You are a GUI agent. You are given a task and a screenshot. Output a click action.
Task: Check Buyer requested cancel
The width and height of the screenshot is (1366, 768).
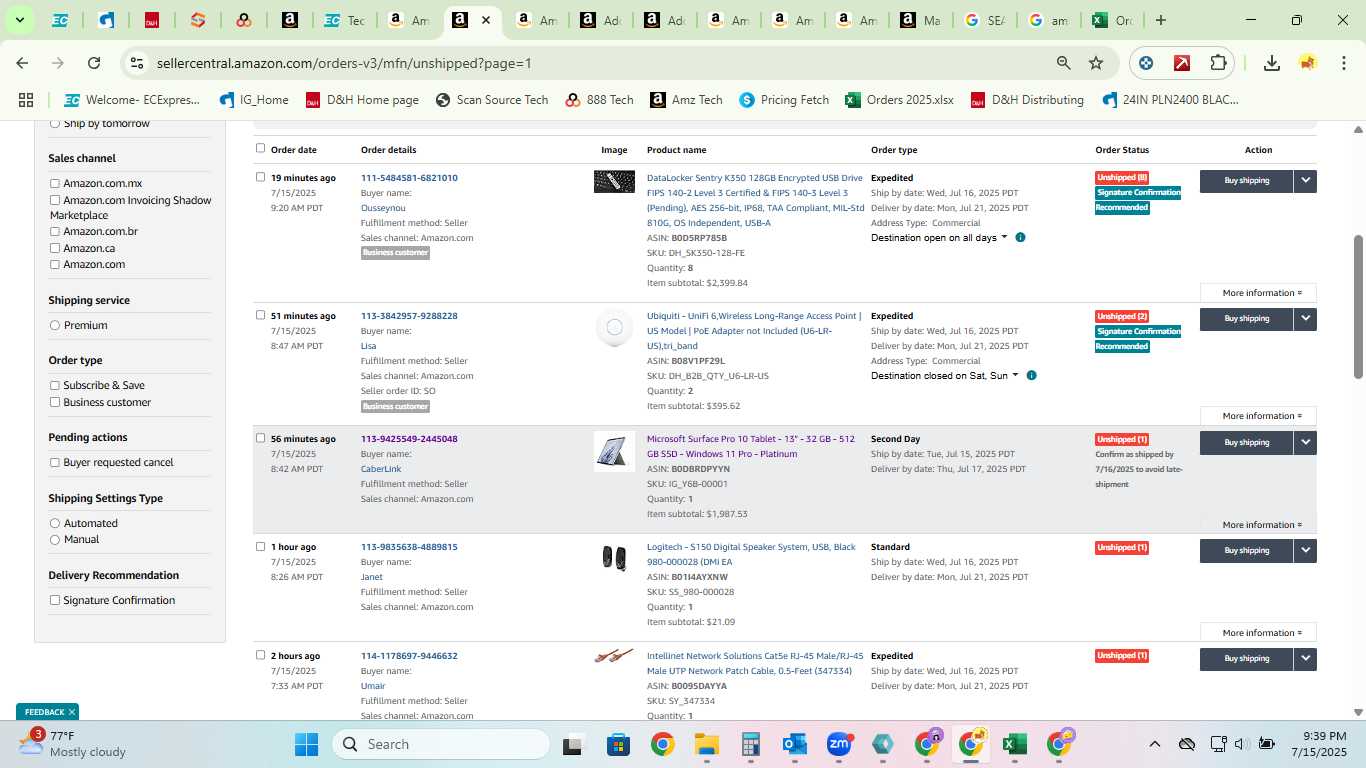coord(55,462)
